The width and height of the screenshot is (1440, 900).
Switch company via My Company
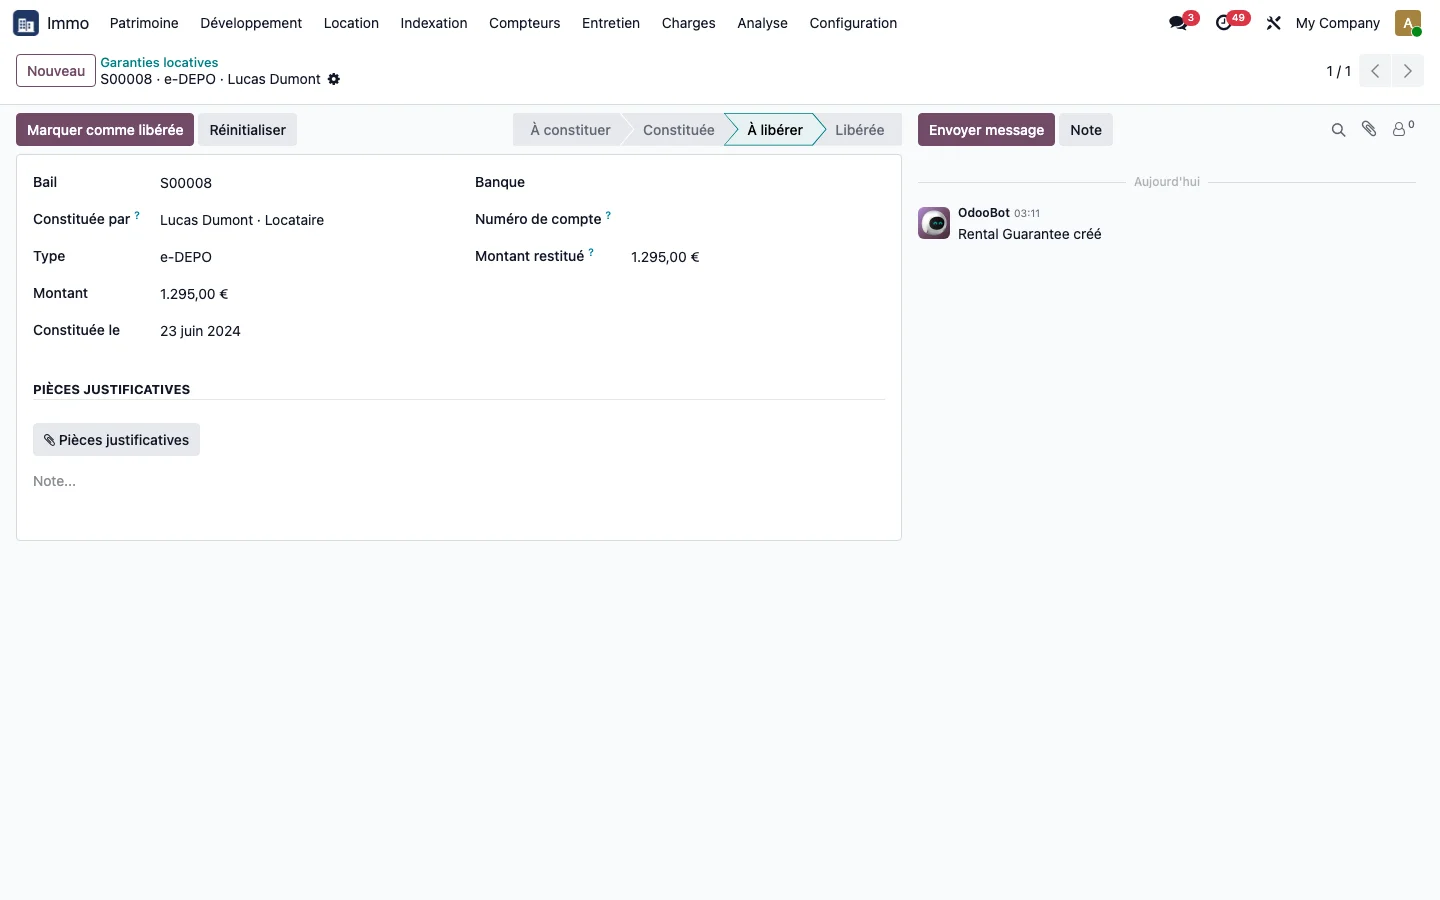(x=1337, y=23)
